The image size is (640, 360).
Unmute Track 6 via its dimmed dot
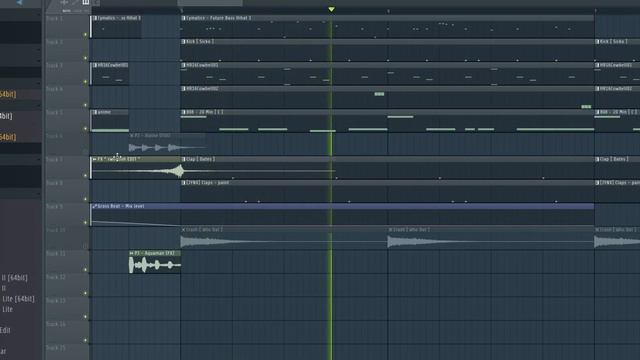click(85, 152)
